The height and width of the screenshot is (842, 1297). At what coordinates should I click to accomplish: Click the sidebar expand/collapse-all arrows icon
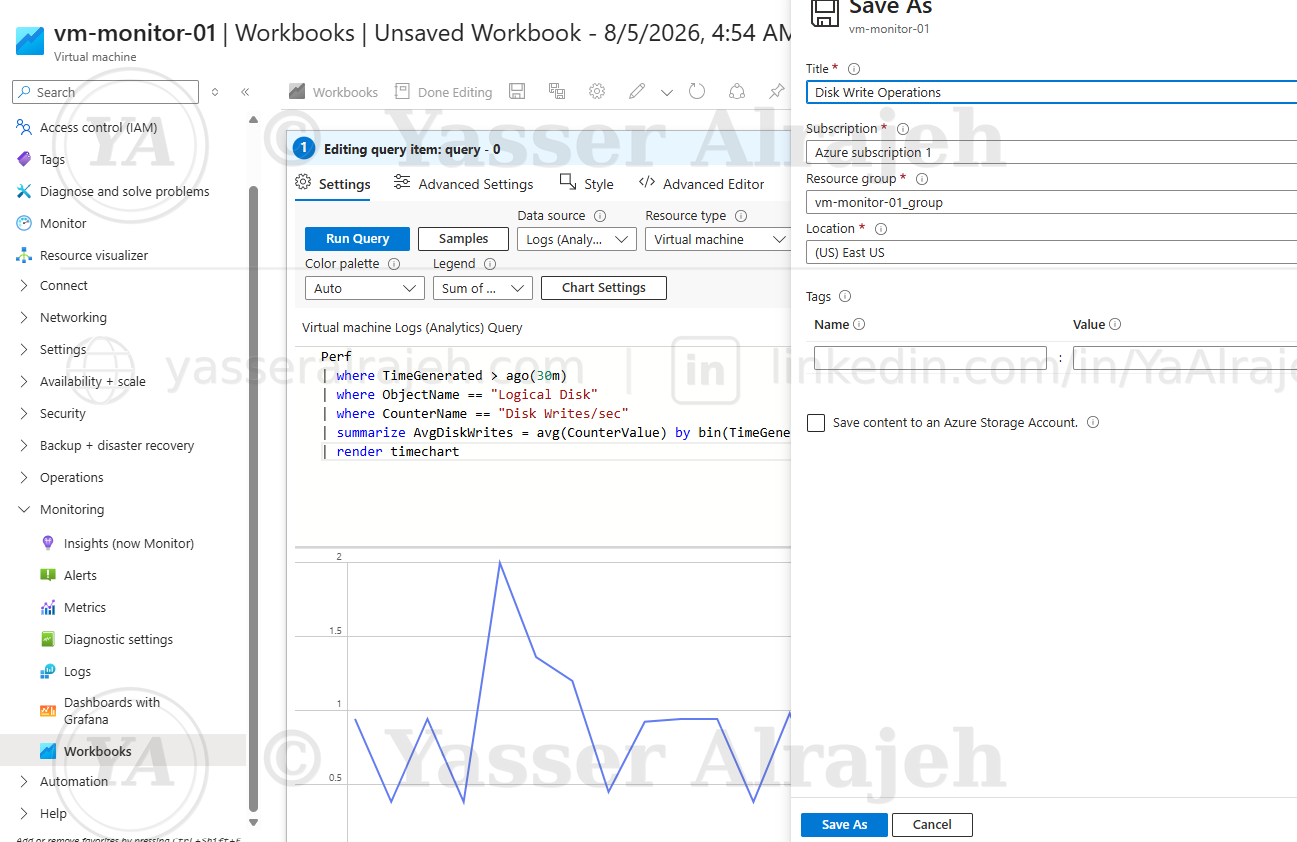214,92
